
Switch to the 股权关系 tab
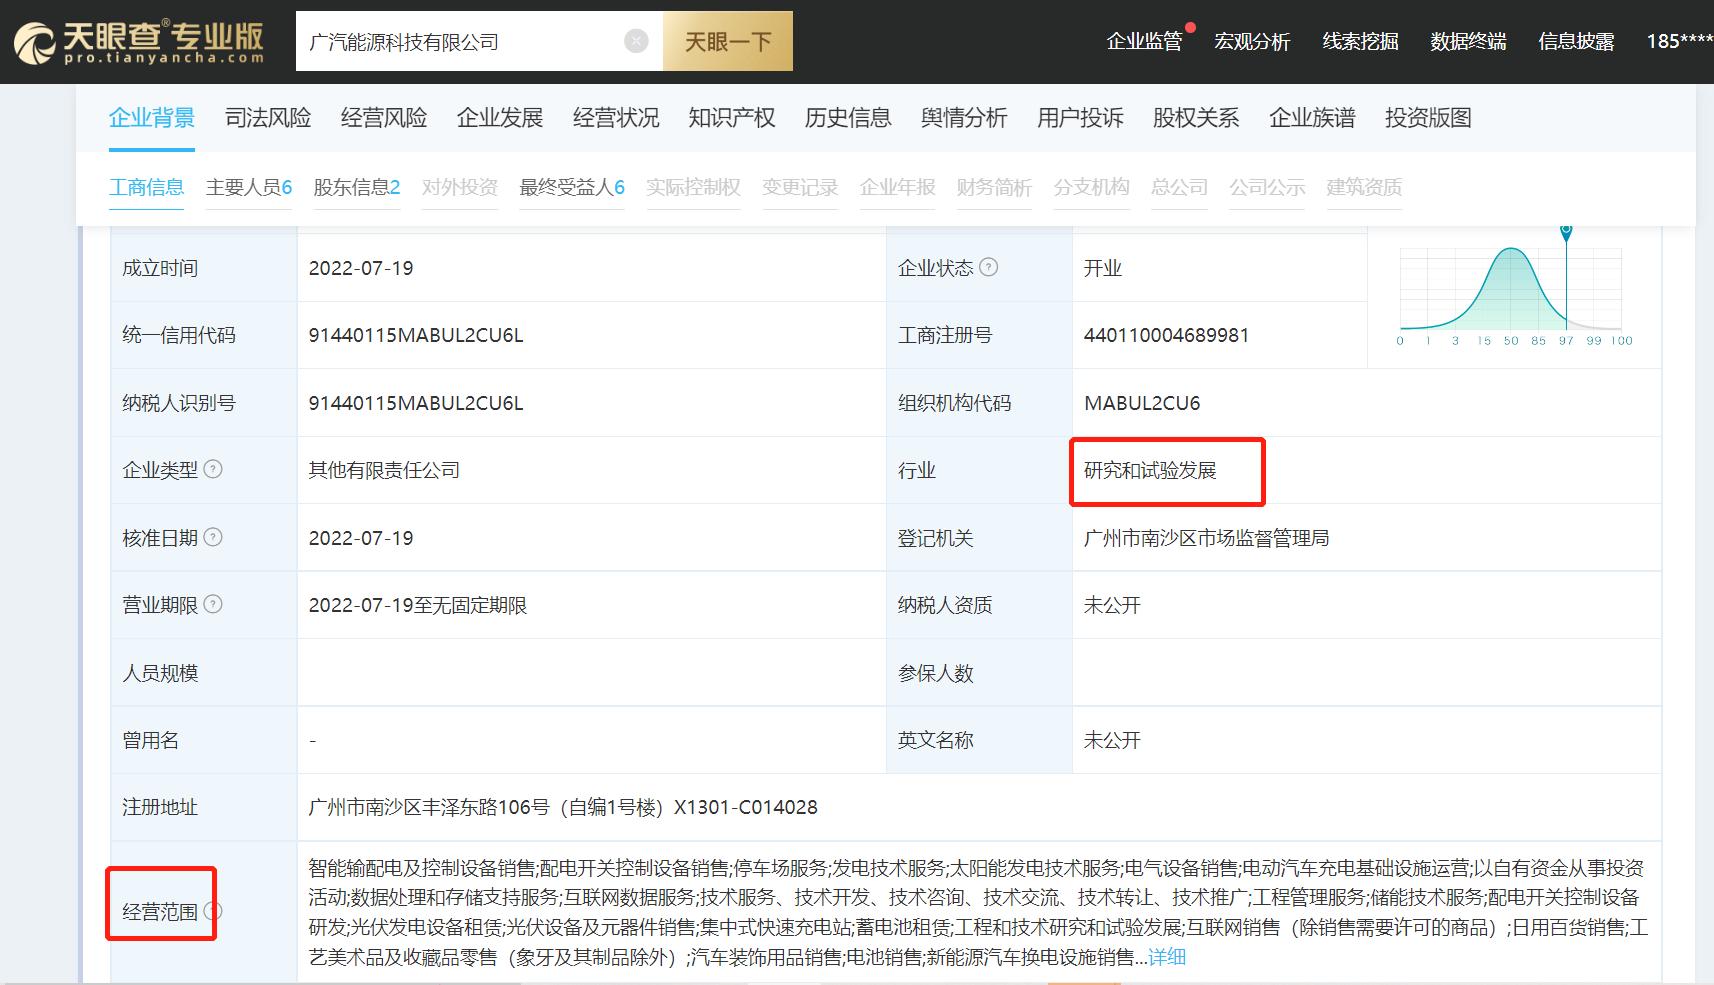click(1196, 118)
